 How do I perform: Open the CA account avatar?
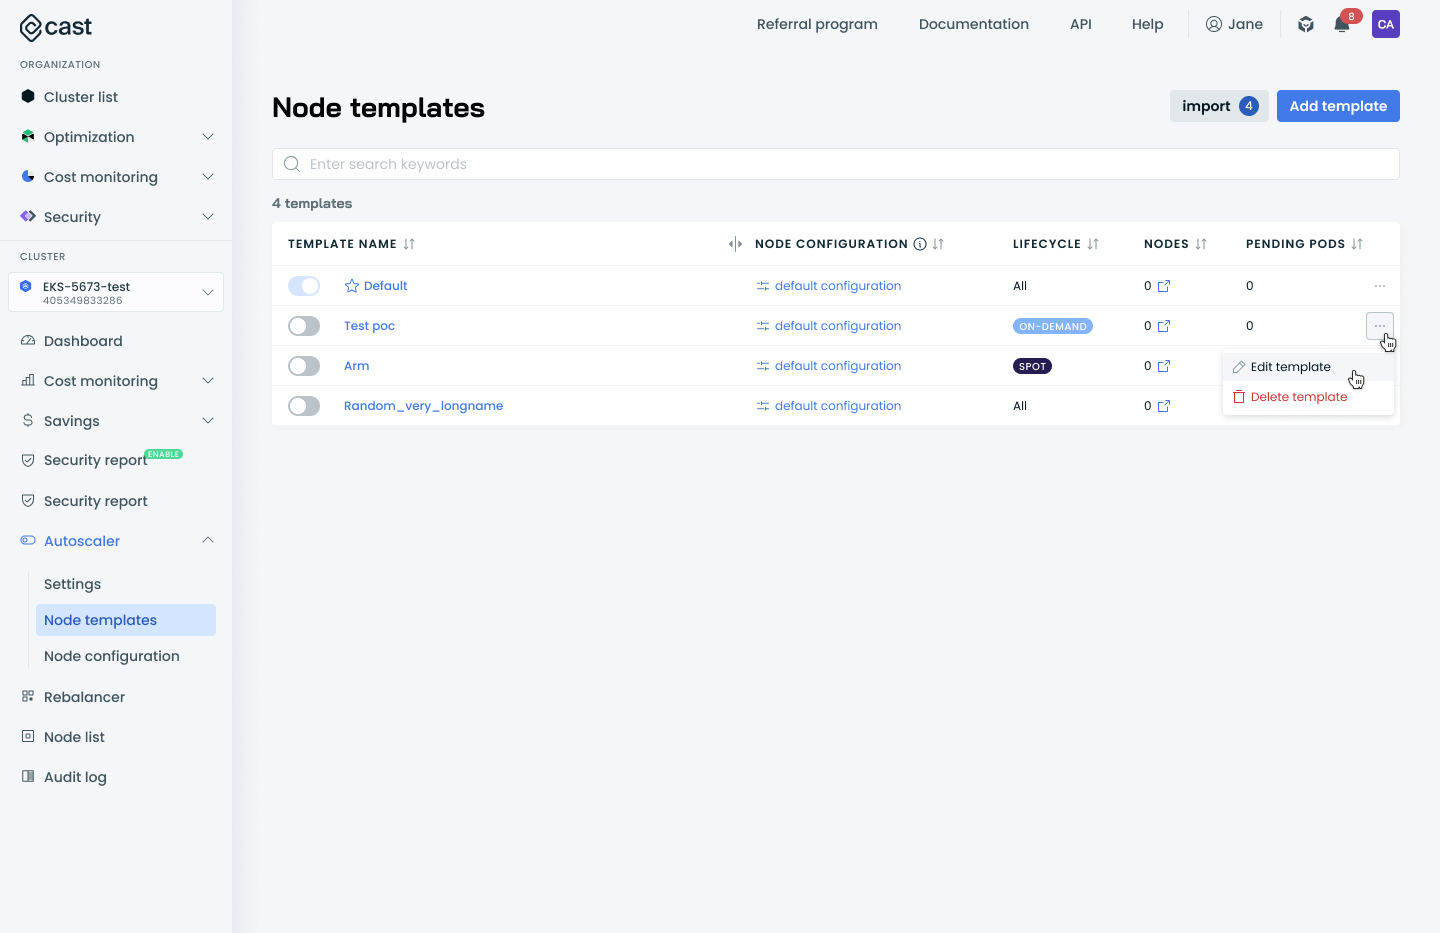click(x=1386, y=24)
